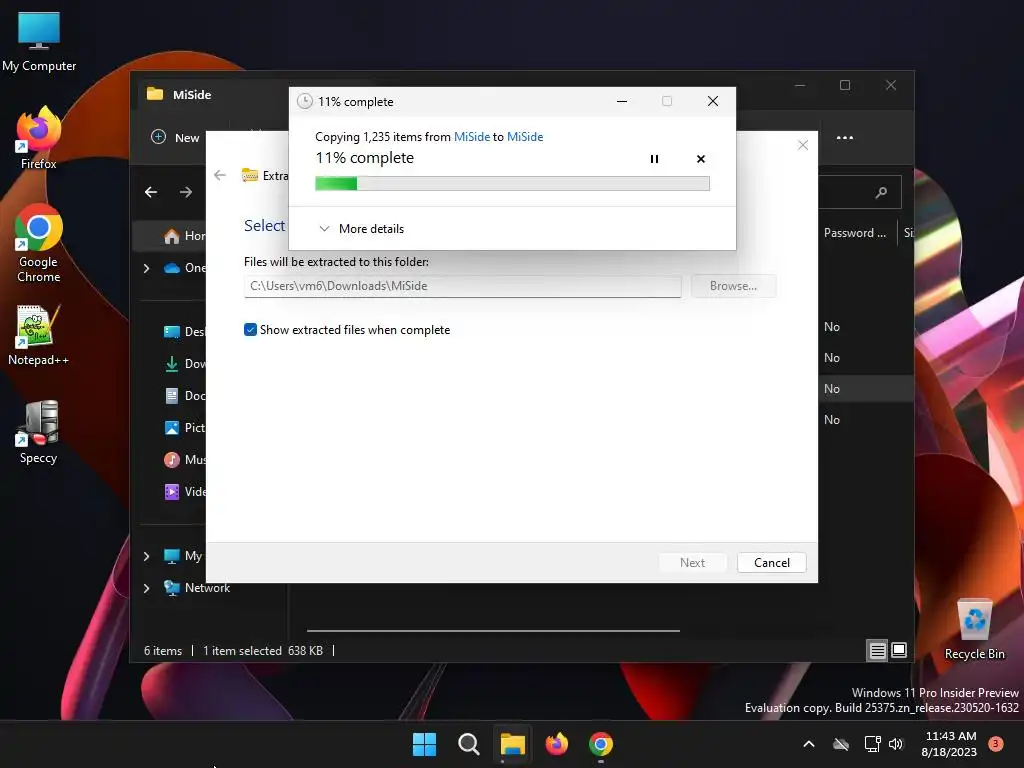
Task: Click the green copy progress bar
Action: click(x=512, y=184)
